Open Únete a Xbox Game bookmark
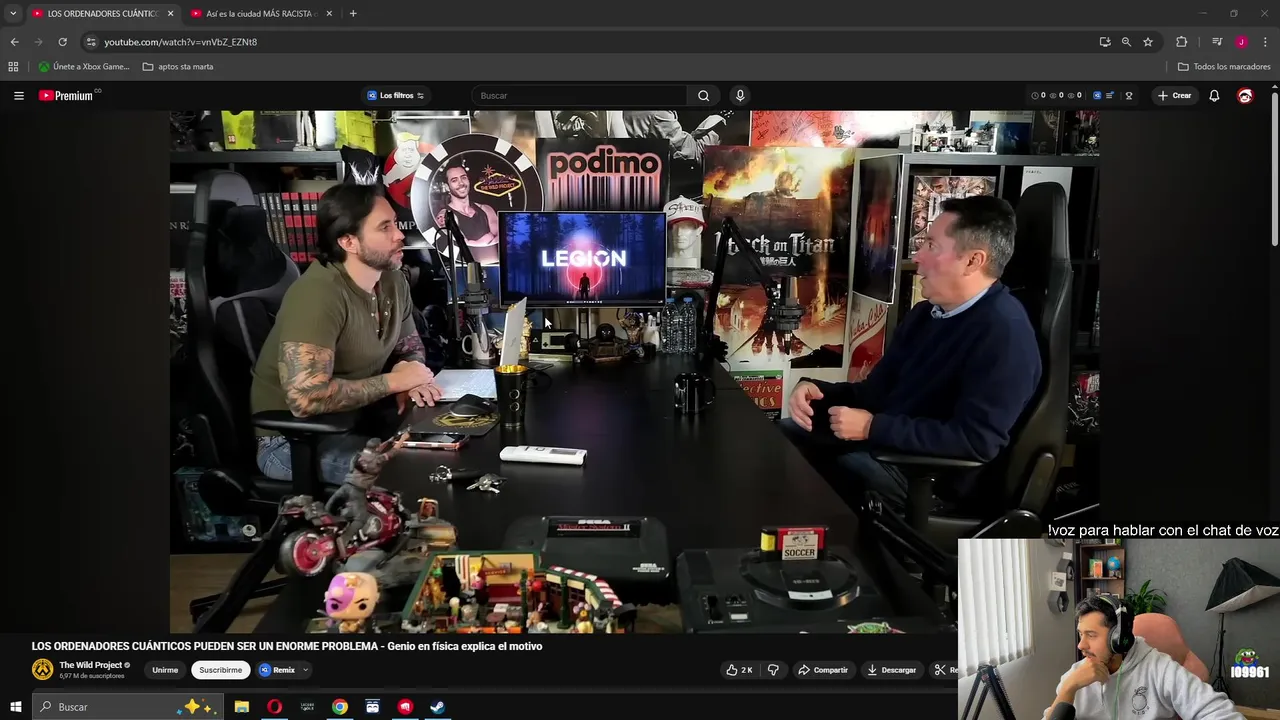 (84, 67)
